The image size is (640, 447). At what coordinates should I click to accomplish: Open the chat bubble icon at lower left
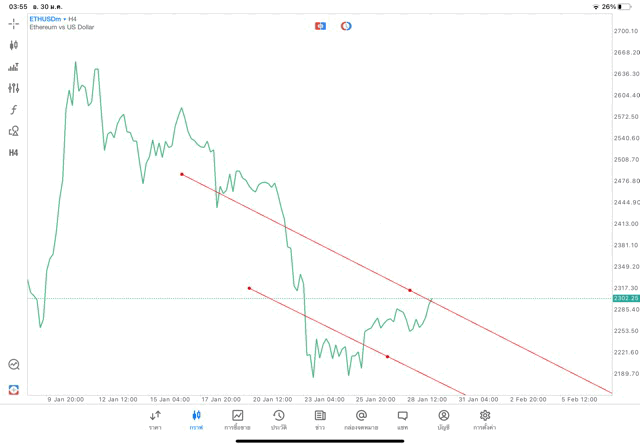[x=14, y=365]
